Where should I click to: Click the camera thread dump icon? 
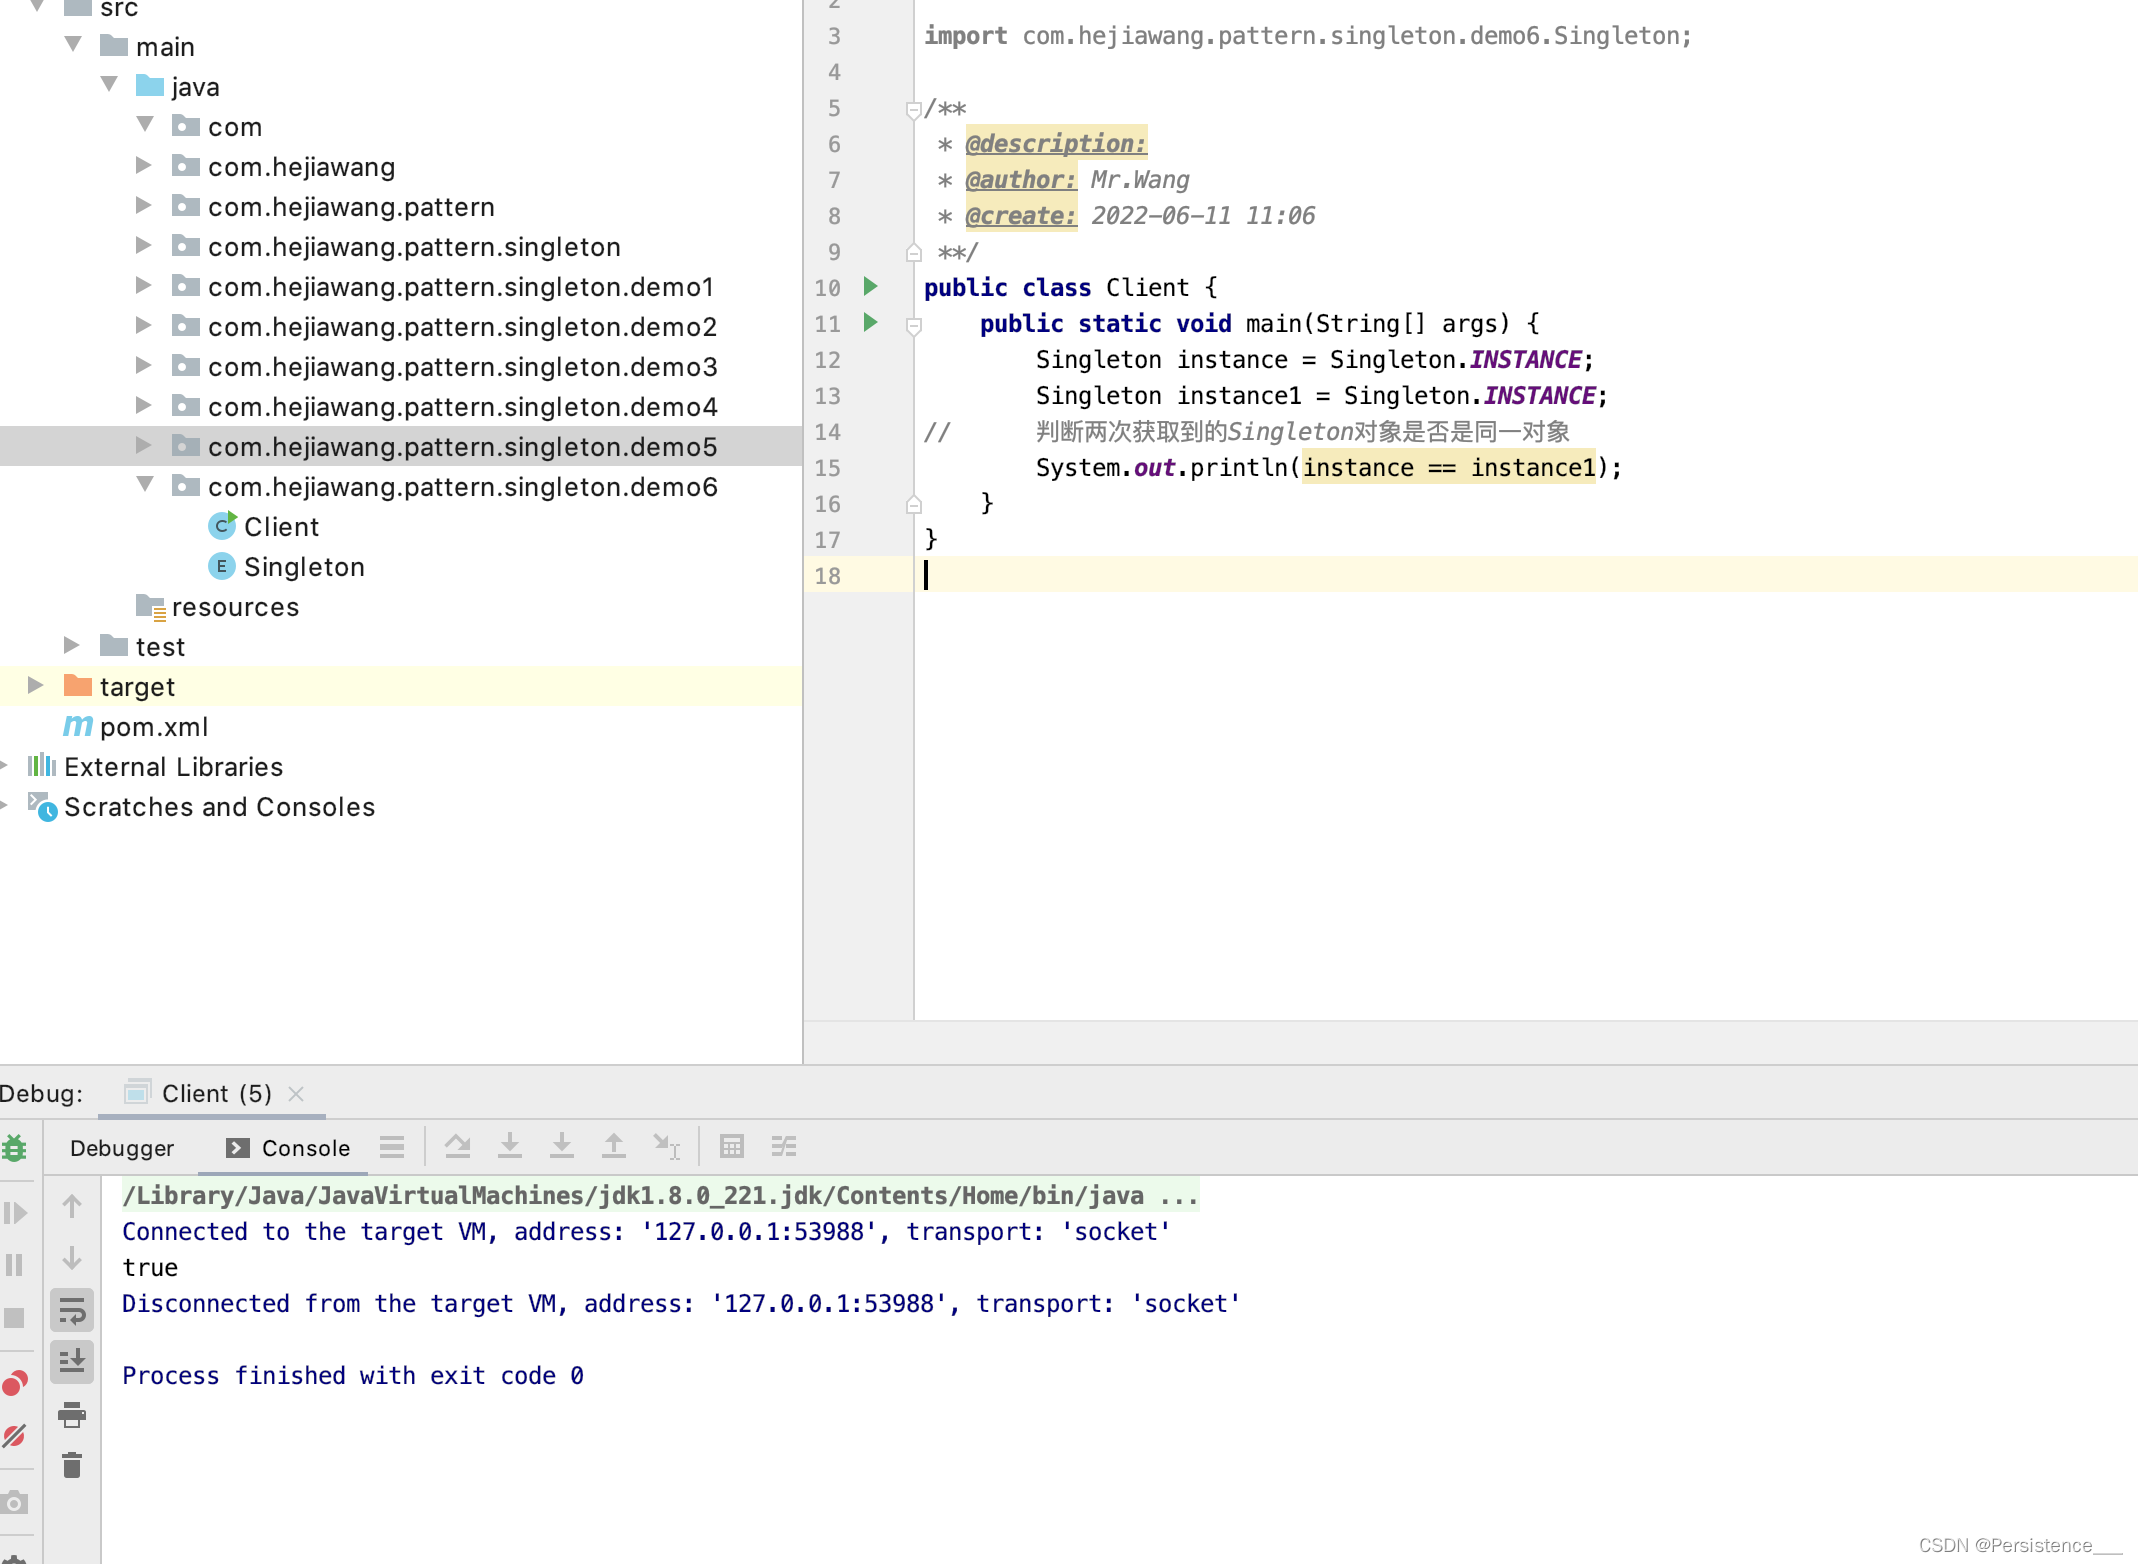point(14,1502)
